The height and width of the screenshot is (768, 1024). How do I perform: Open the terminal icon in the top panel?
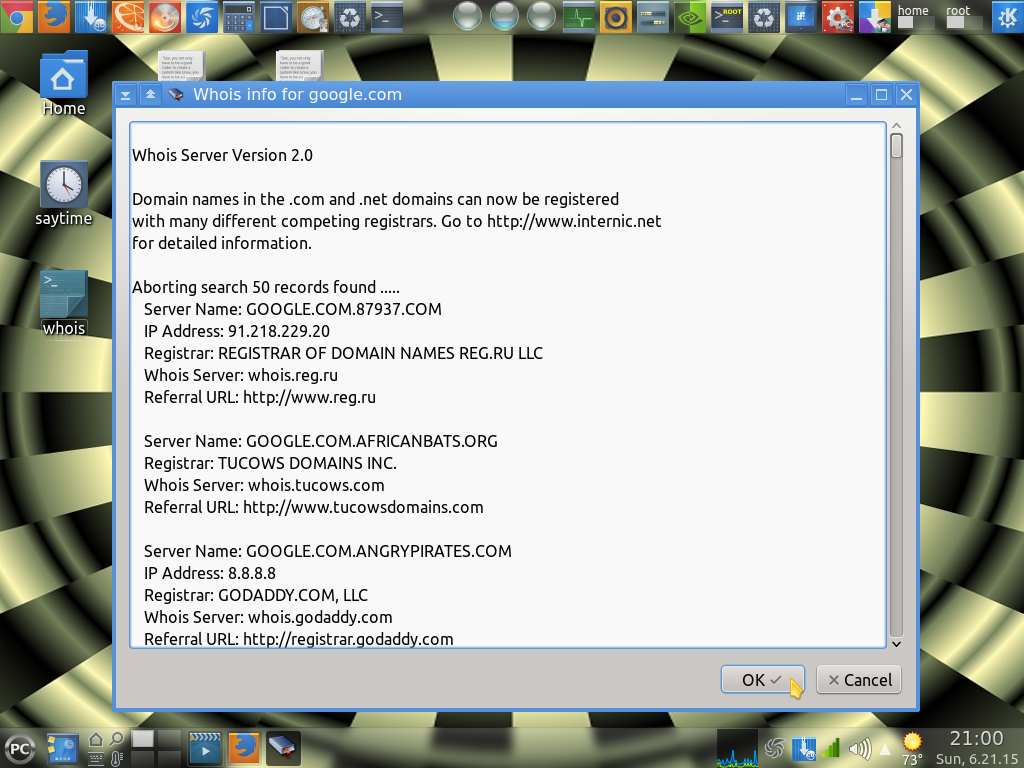point(387,17)
